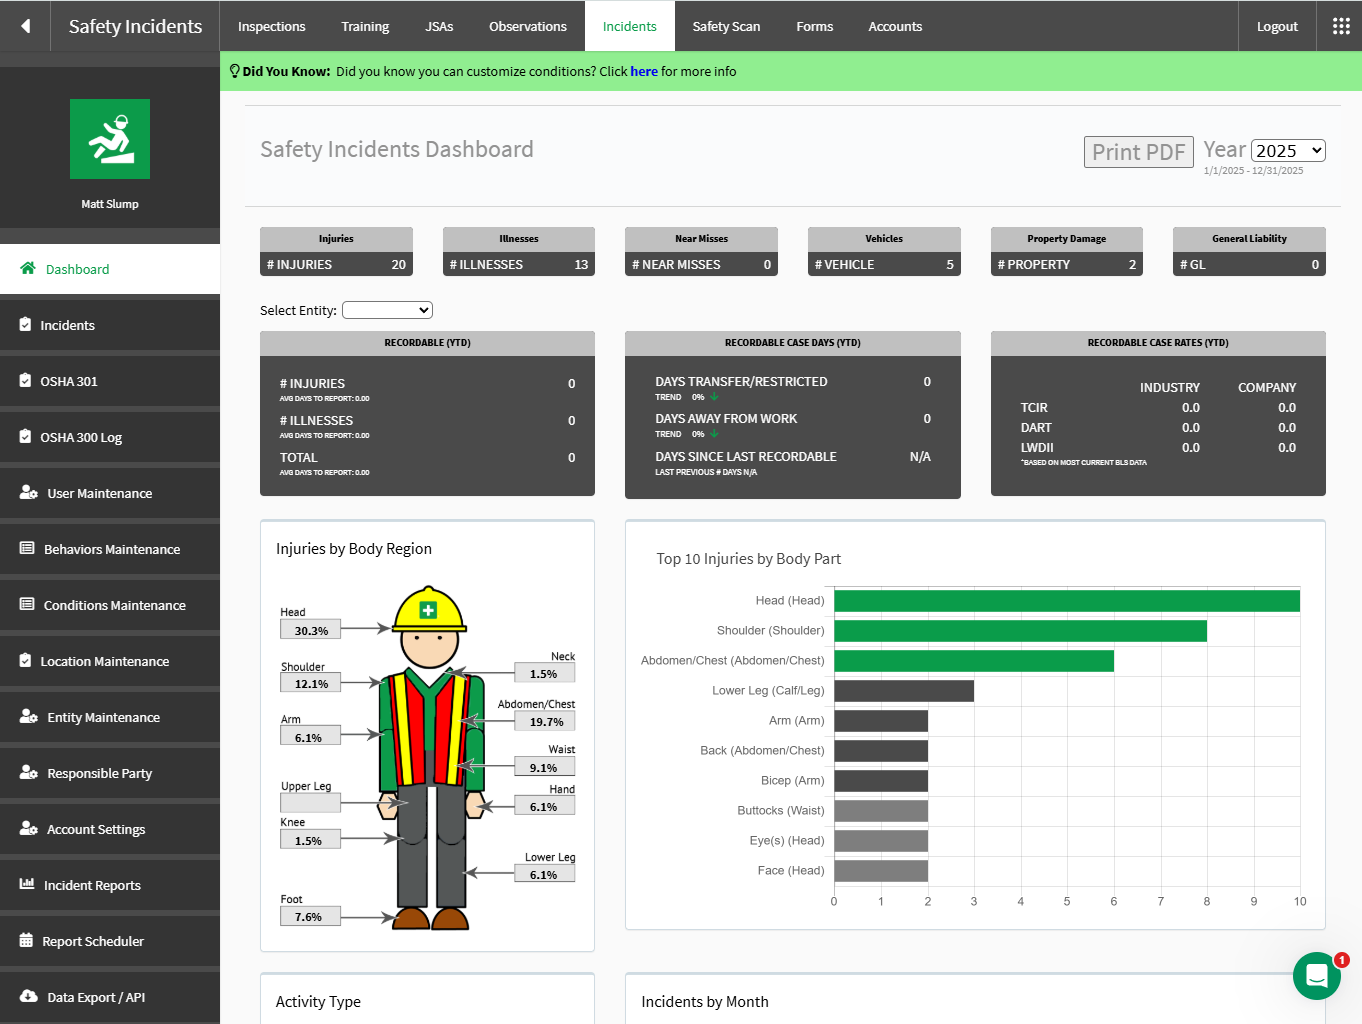The height and width of the screenshot is (1024, 1362).
Task: Open the Training tab
Action: coord(365,26)
